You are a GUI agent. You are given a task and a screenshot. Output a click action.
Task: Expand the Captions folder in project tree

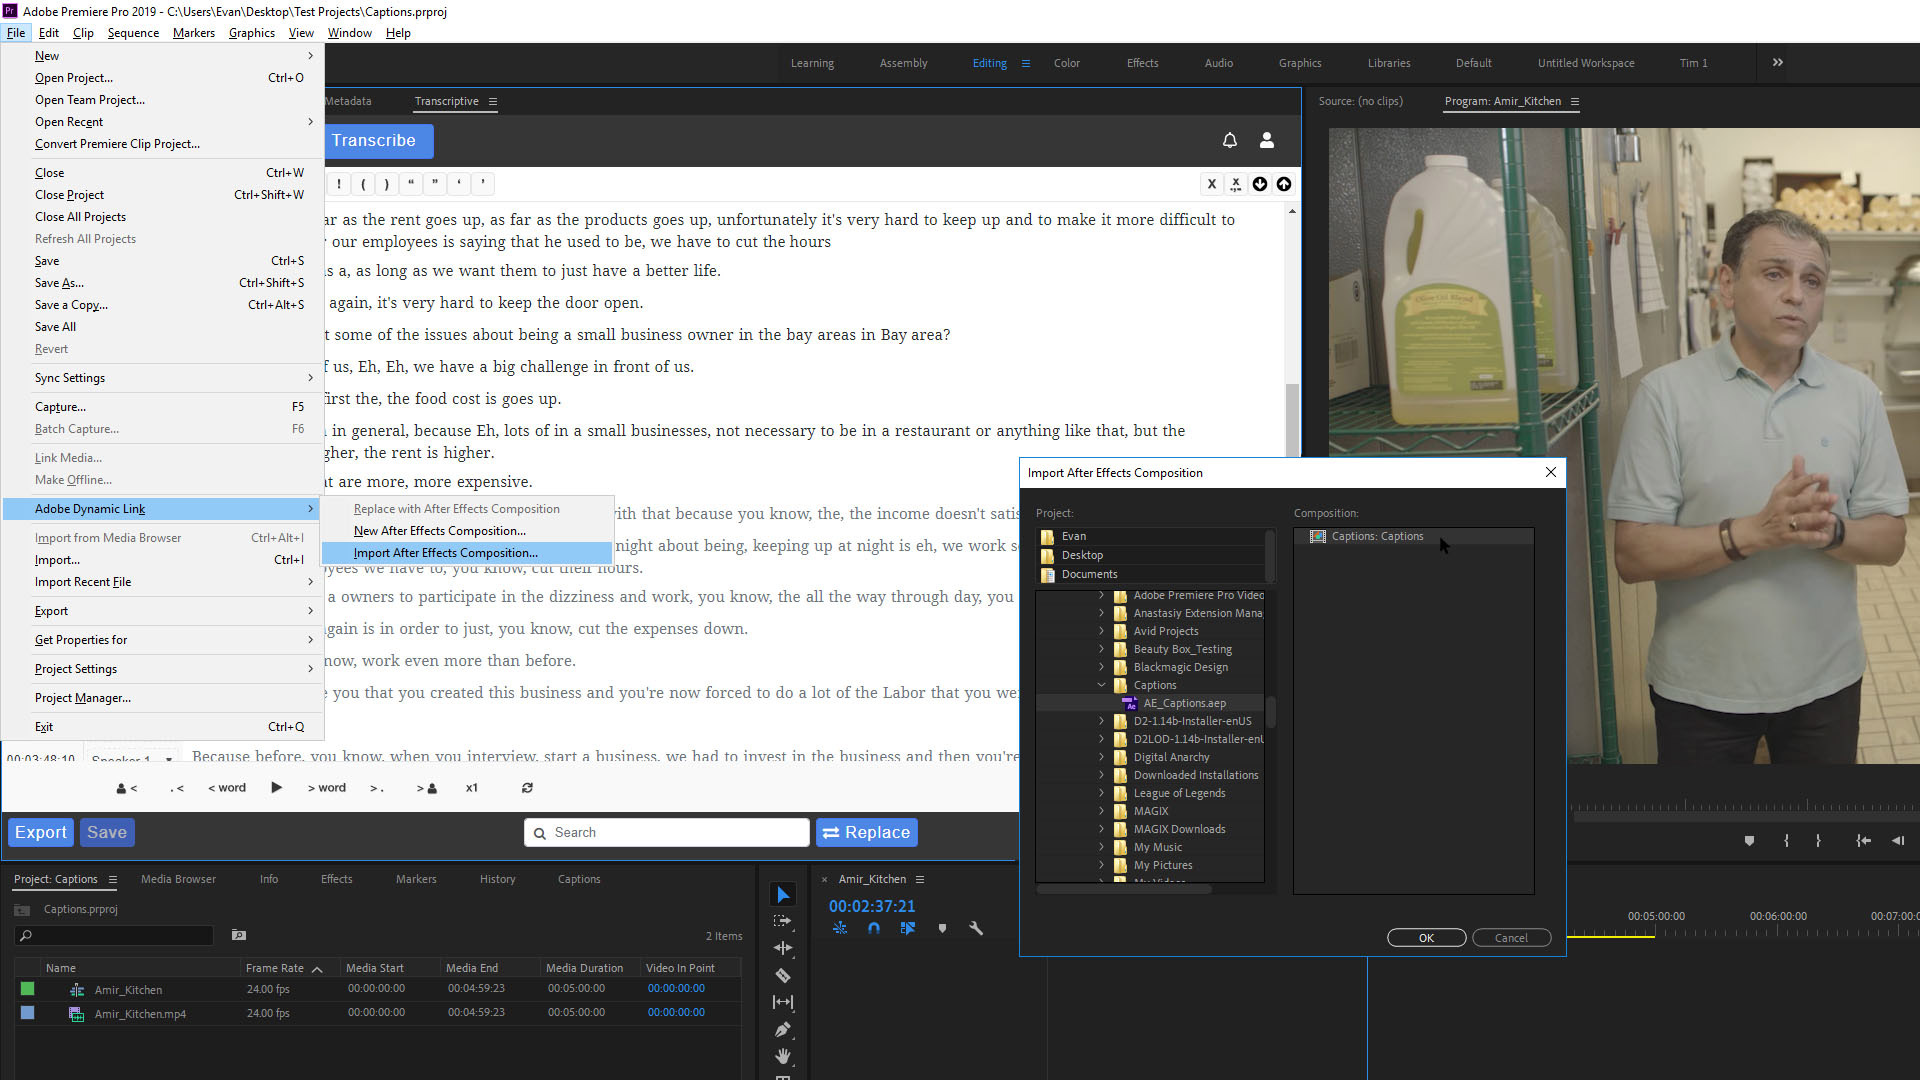tap(1102, 686)
